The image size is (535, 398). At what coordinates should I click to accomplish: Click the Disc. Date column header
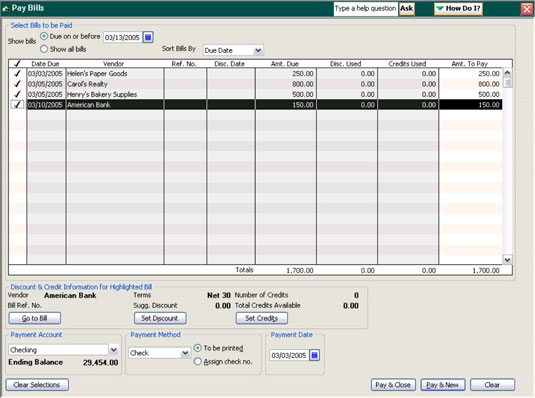[230, 63]
